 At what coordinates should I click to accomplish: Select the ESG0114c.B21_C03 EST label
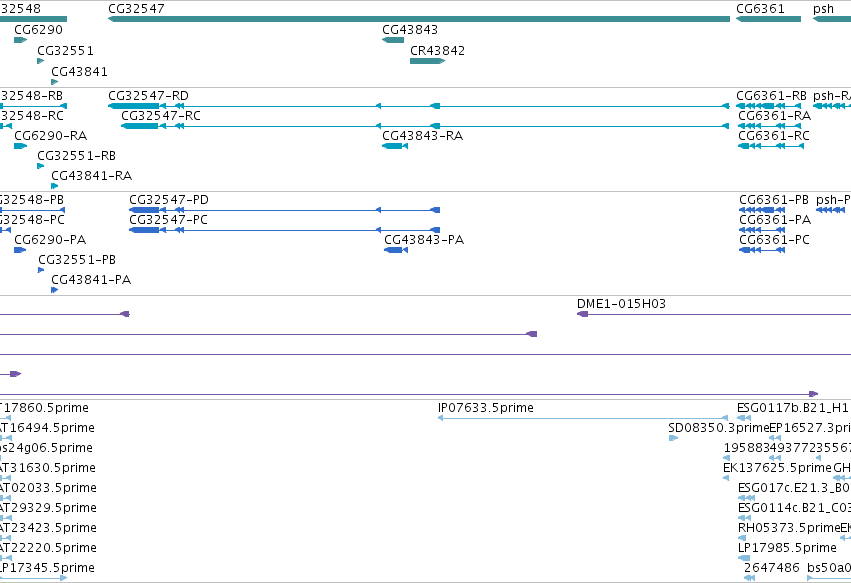pyautogui.click(x=794, y=508)
